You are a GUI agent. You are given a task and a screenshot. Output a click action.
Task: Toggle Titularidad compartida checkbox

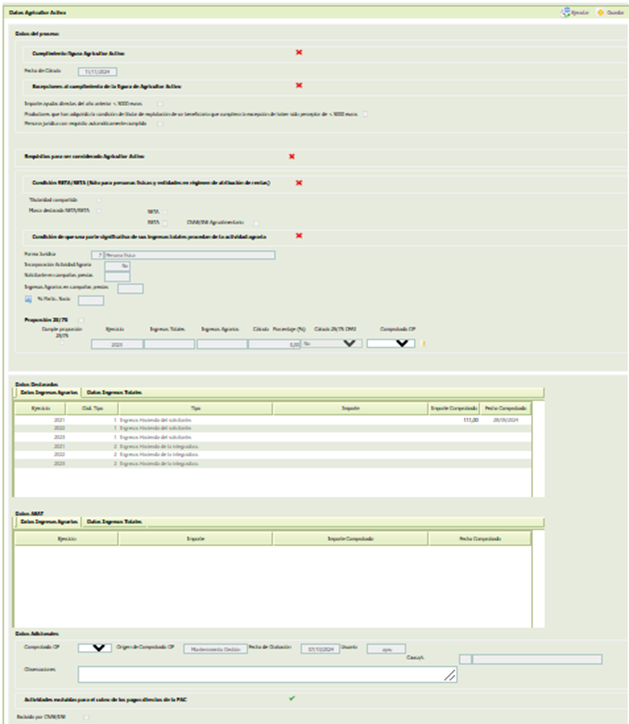[x=98, y=200]
